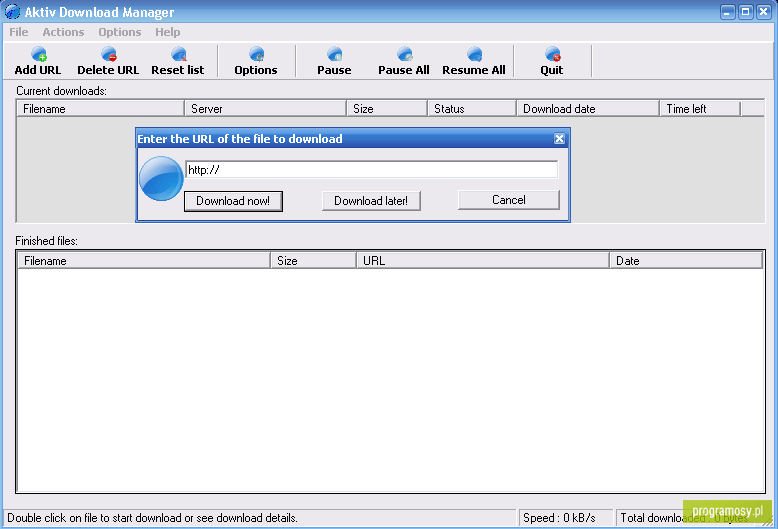
Task: Sort finished files by Size column
Action: (314, 261)
